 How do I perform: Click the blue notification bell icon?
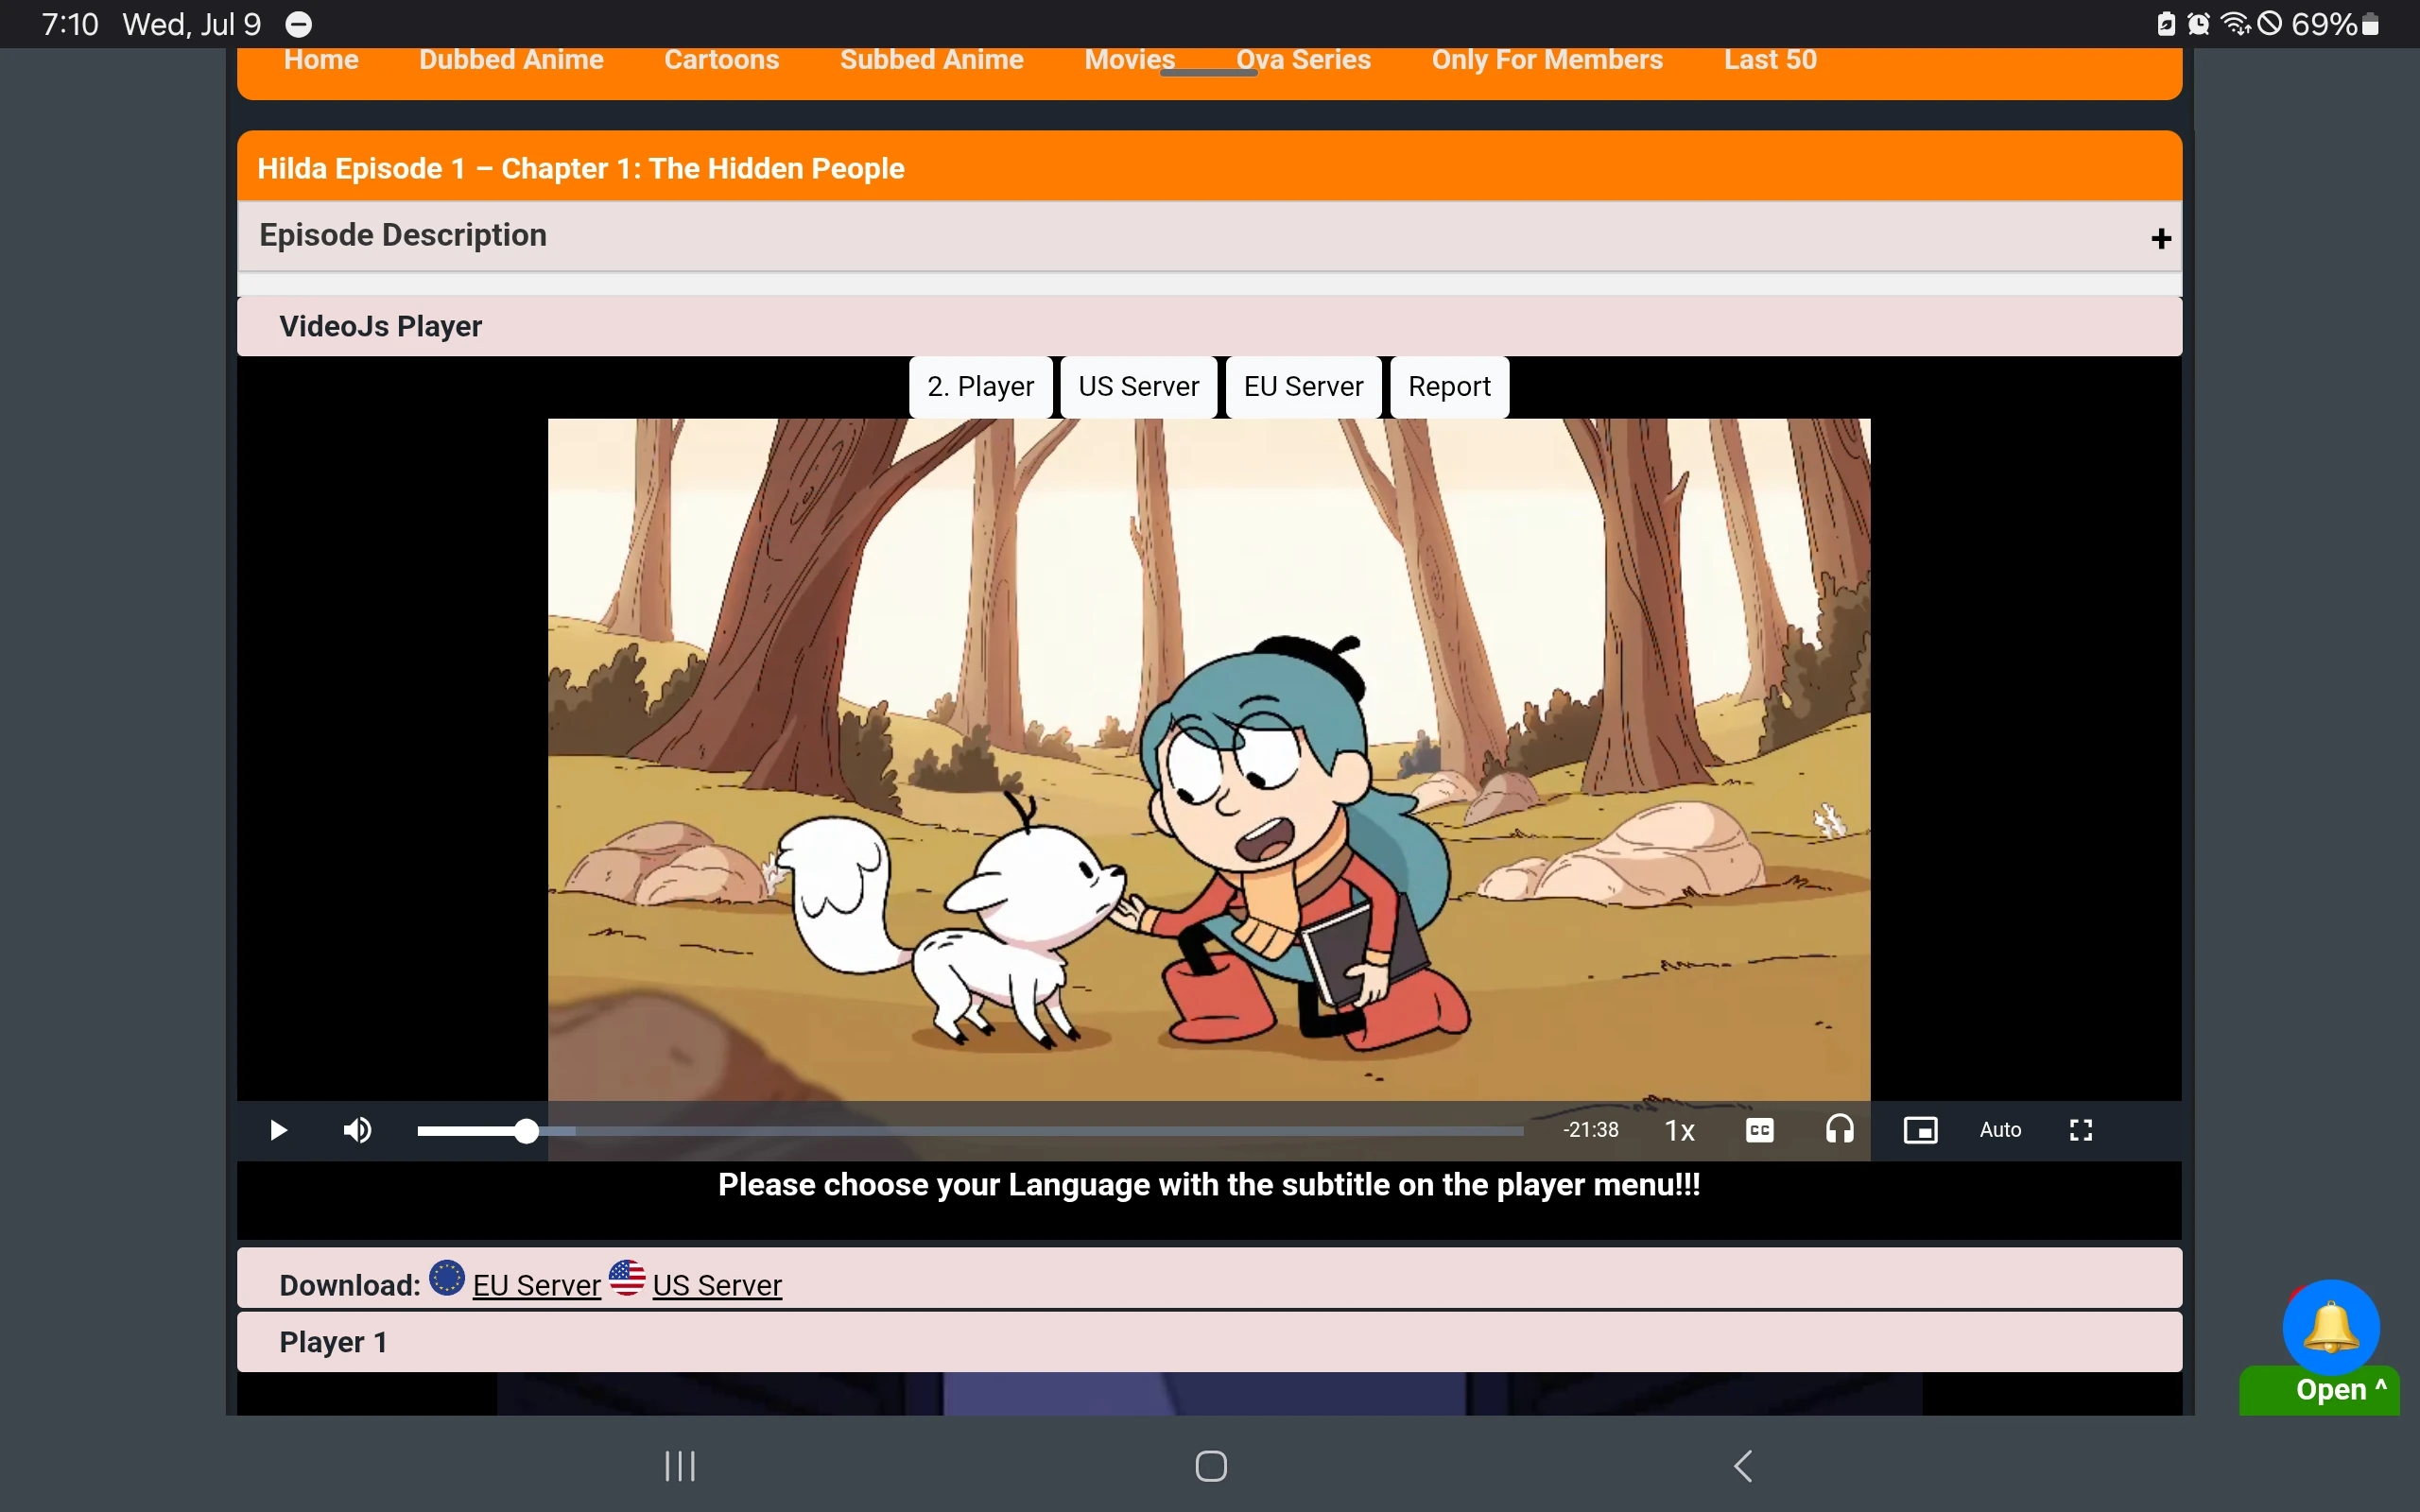2330,1326
